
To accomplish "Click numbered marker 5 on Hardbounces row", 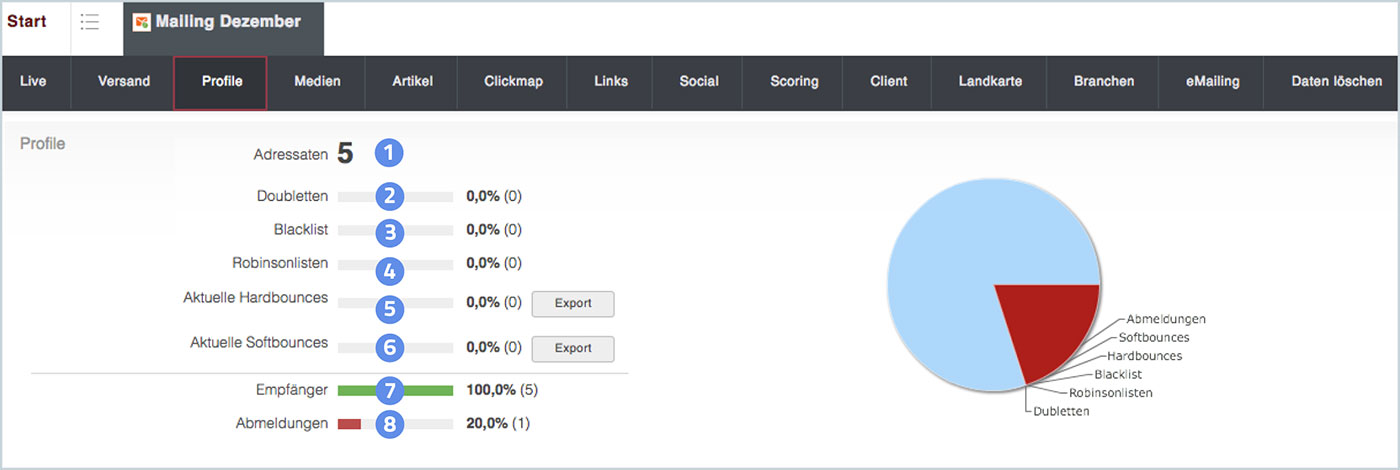I will 389,308.
